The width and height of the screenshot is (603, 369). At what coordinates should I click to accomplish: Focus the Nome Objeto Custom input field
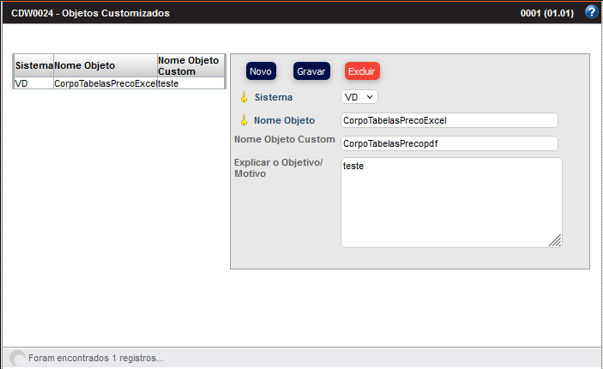pos(449,143)
